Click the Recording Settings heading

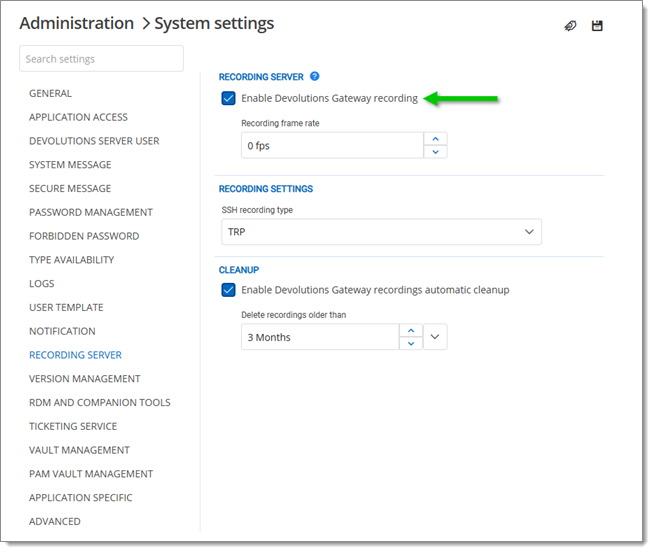pos(266,189)
